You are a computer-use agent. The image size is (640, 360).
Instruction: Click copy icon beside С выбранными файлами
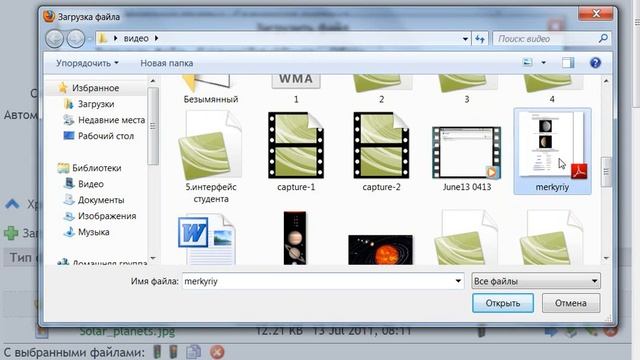[x=193, y=352]
